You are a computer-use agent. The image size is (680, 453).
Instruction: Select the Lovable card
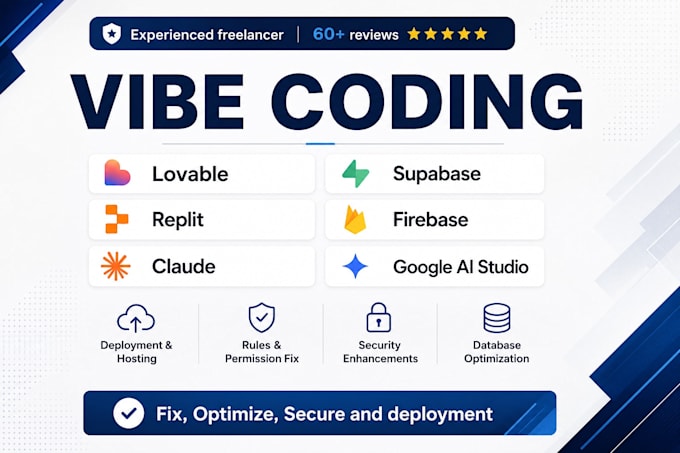click(202, 174)
